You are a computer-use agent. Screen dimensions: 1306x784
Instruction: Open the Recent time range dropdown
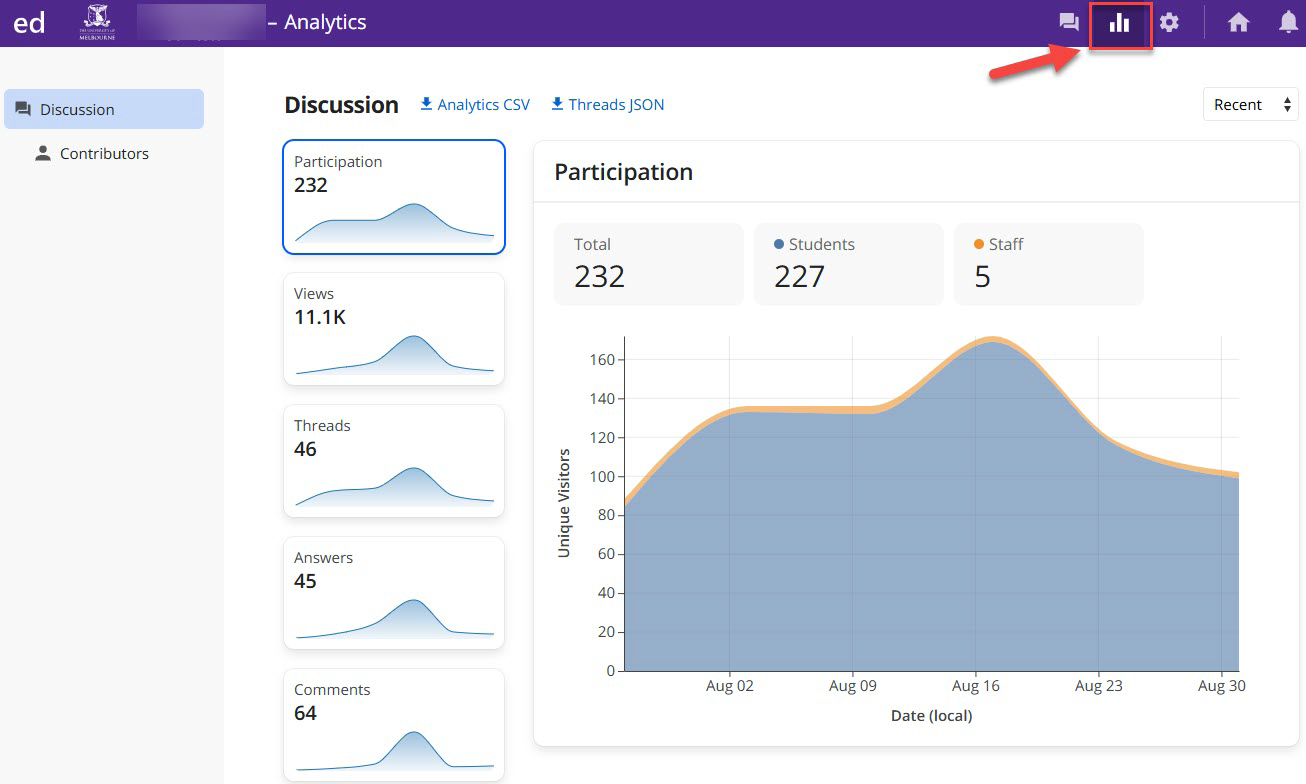point(1250,105)
